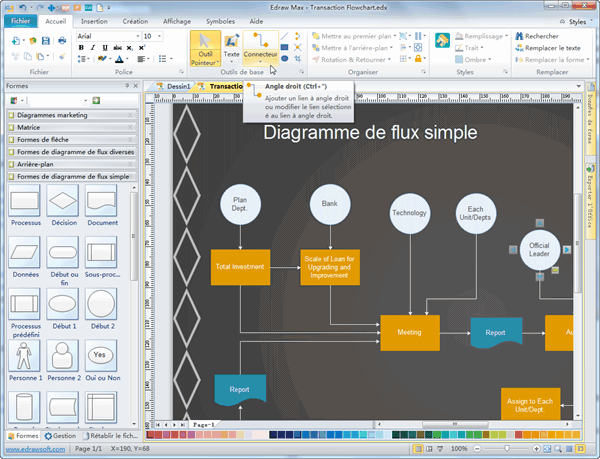Click the font color icon
Image resolution: width=600 pixels, height=459 pixels.
[x=119, y=59]
